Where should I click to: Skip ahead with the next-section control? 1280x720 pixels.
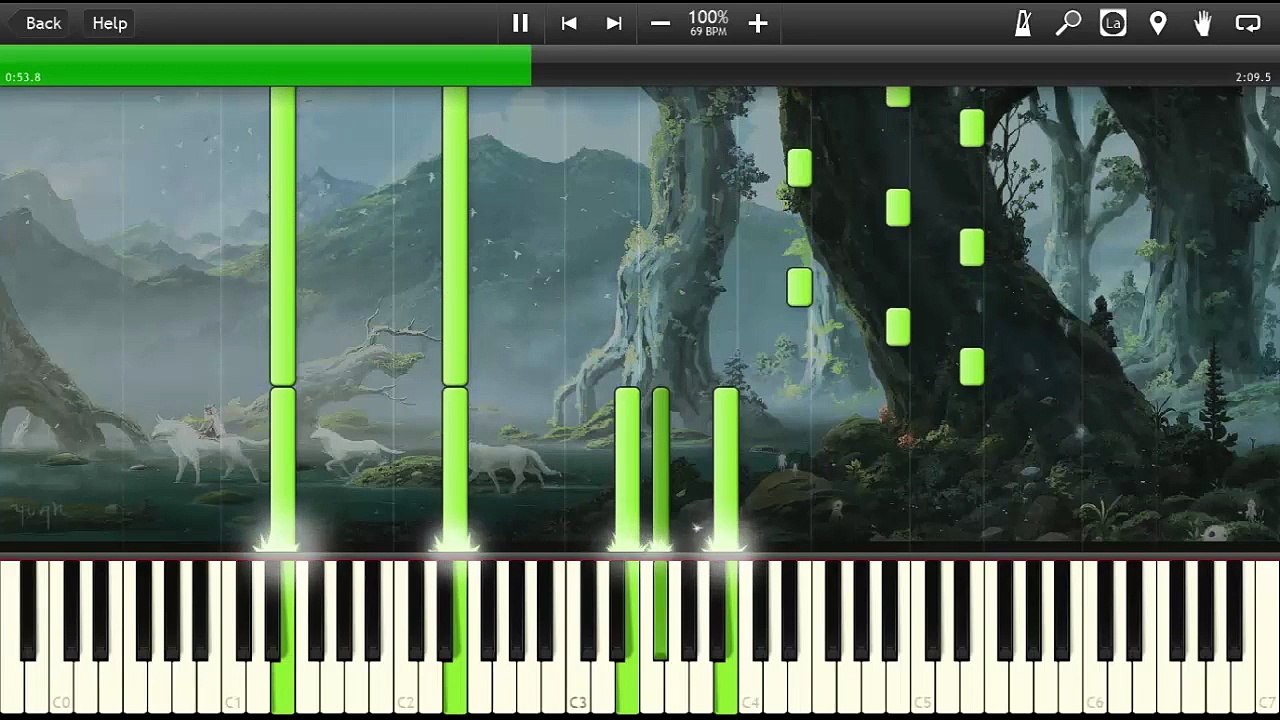pos(614,23)
